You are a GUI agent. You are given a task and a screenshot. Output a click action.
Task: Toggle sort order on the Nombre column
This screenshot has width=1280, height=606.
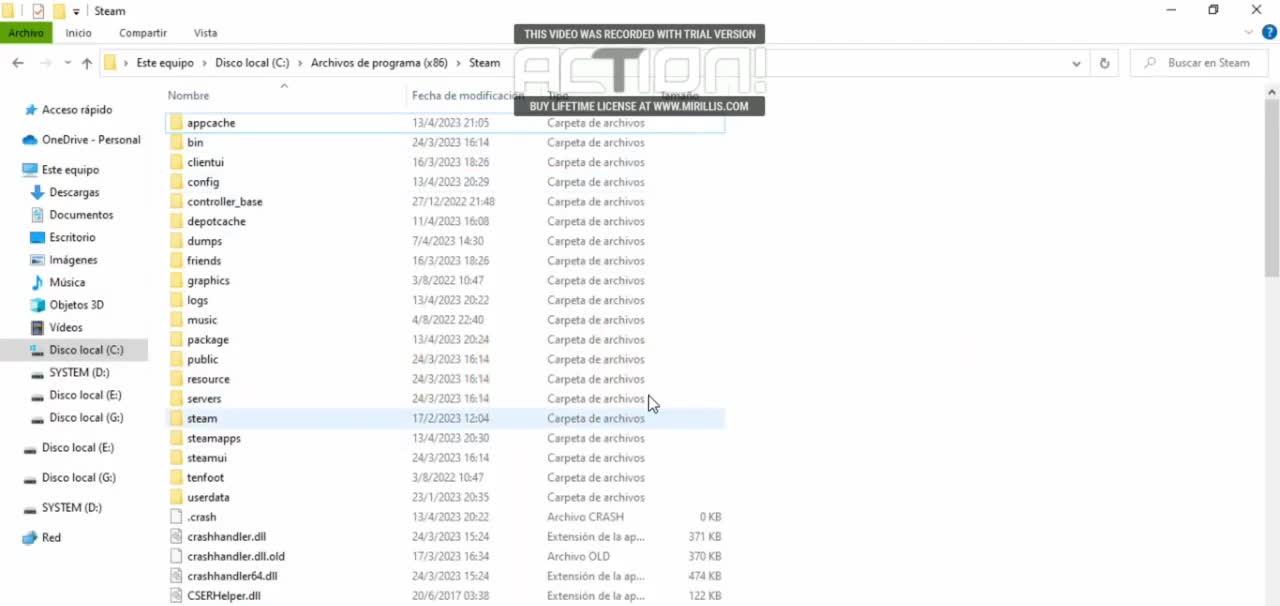click(188, 95)
